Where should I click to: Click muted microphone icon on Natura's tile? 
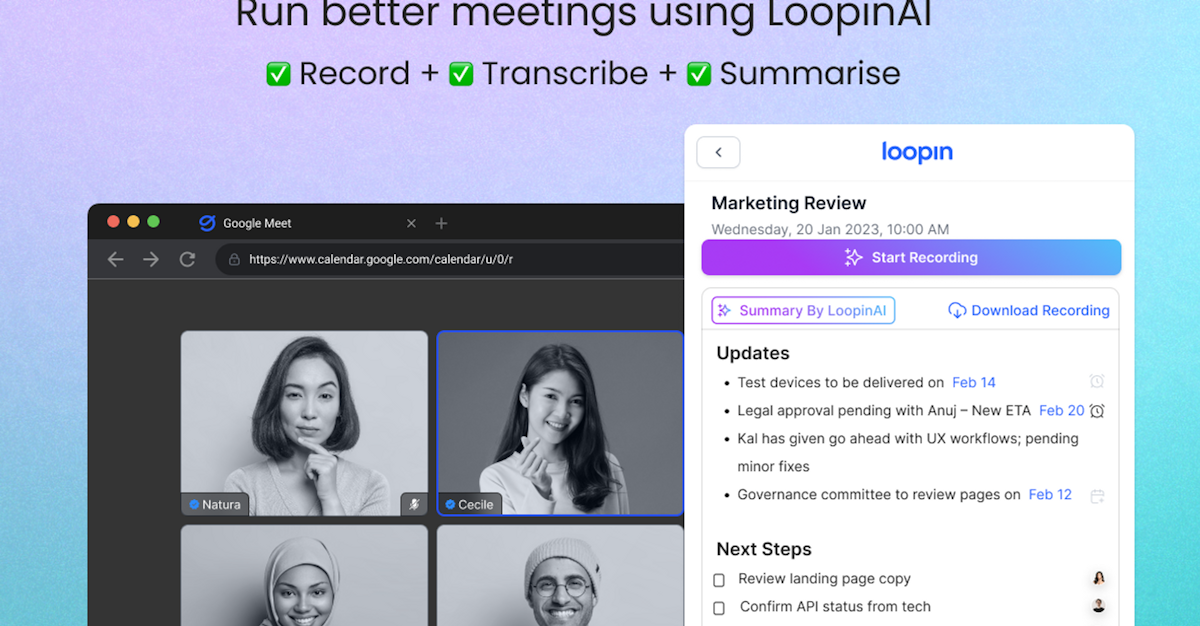414,504
